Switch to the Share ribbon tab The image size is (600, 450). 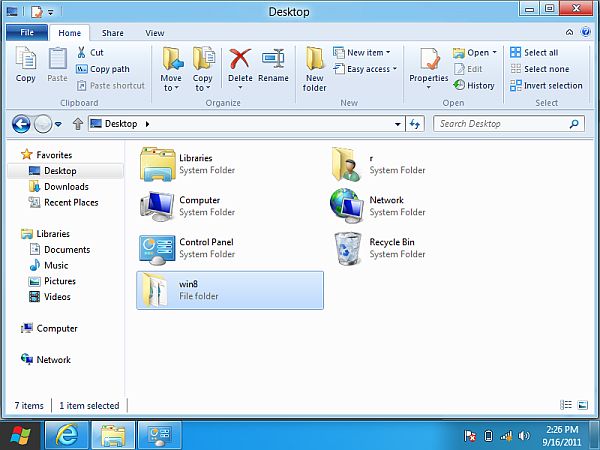(x=113, y=33)
